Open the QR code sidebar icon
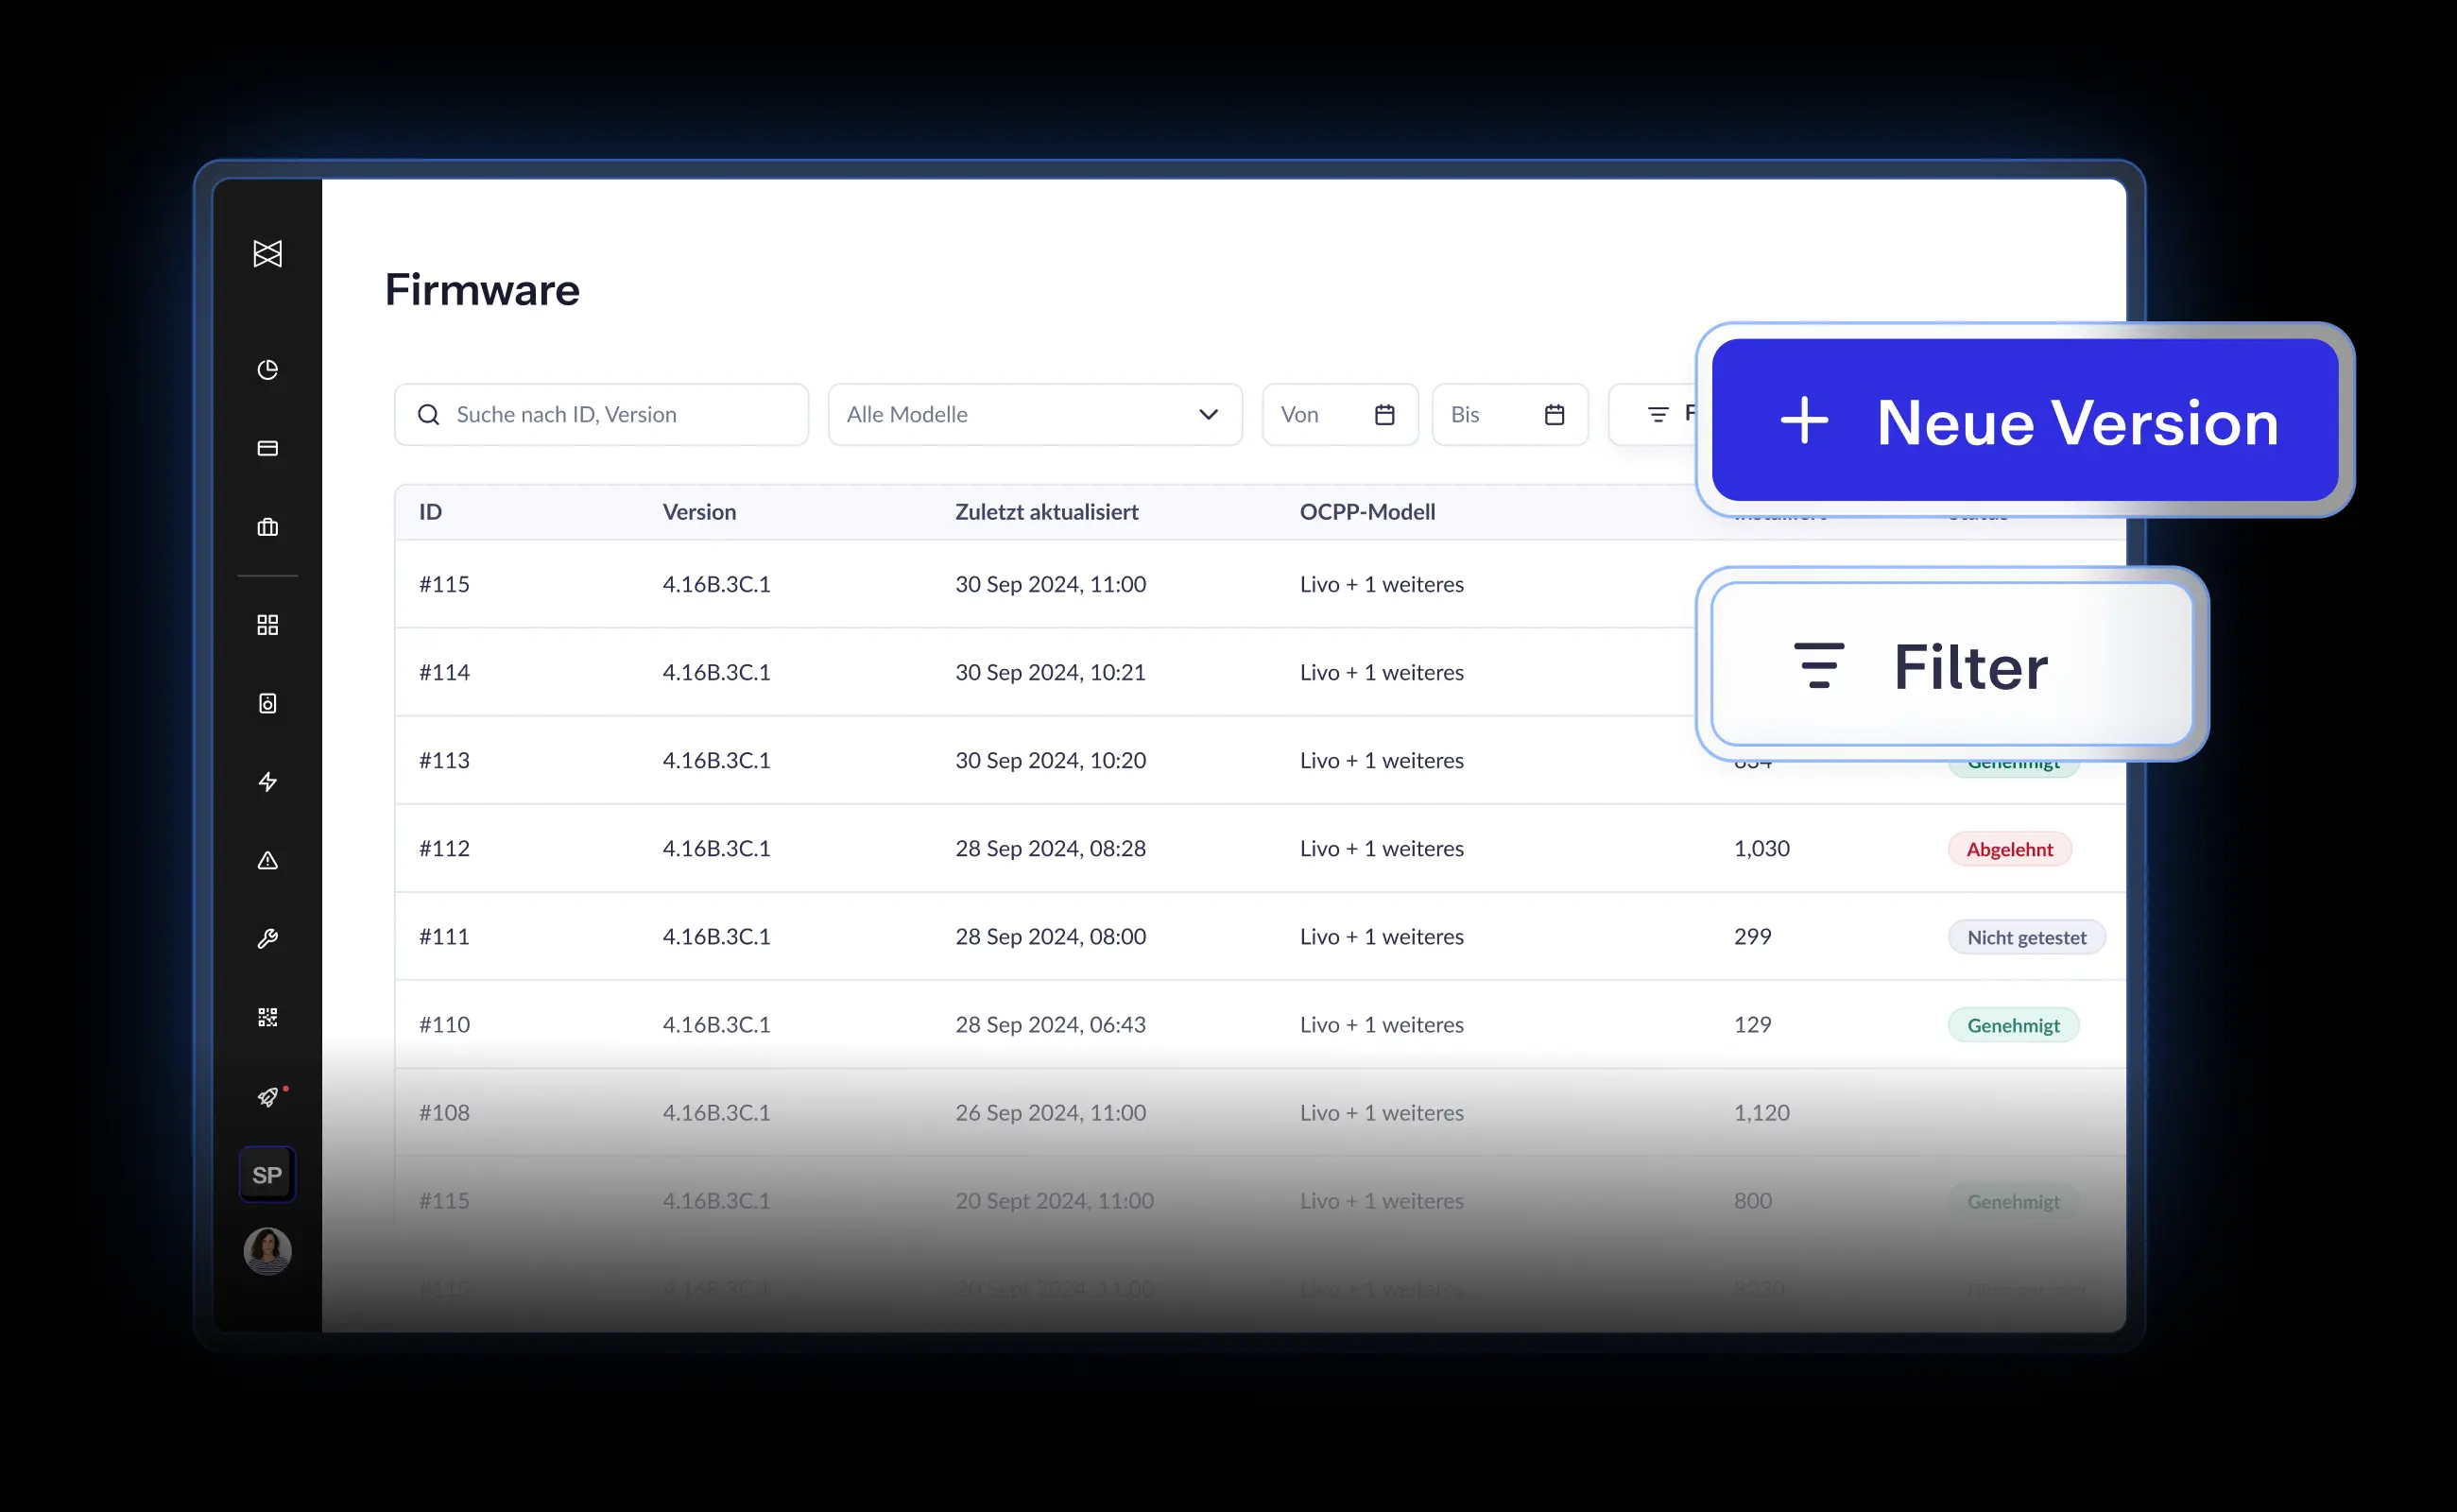The width and height of the screenshot is (2457, 1512). click(267, 1017)
